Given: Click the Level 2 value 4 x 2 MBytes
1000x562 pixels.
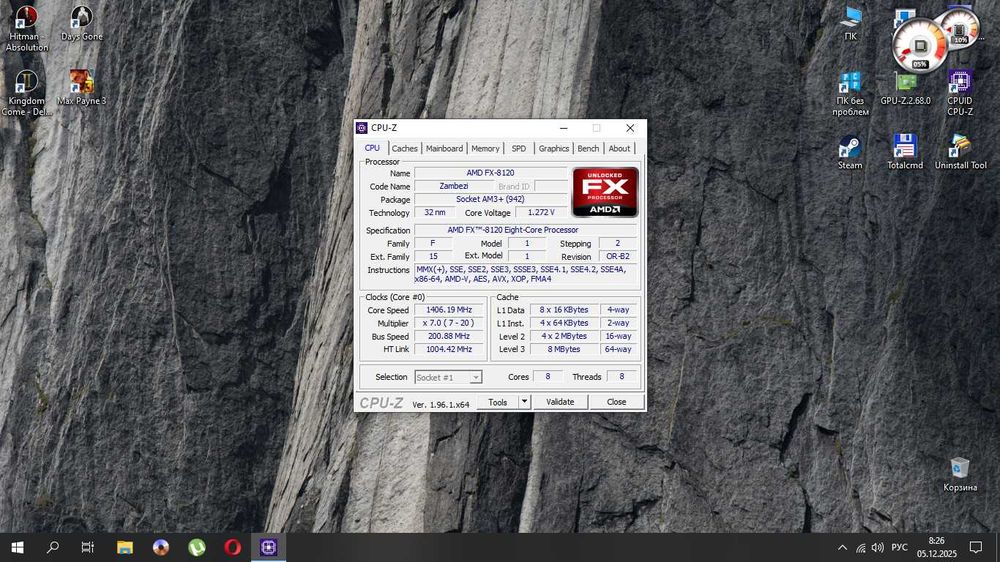Looking at the screenshot, I should click(564, 336).
